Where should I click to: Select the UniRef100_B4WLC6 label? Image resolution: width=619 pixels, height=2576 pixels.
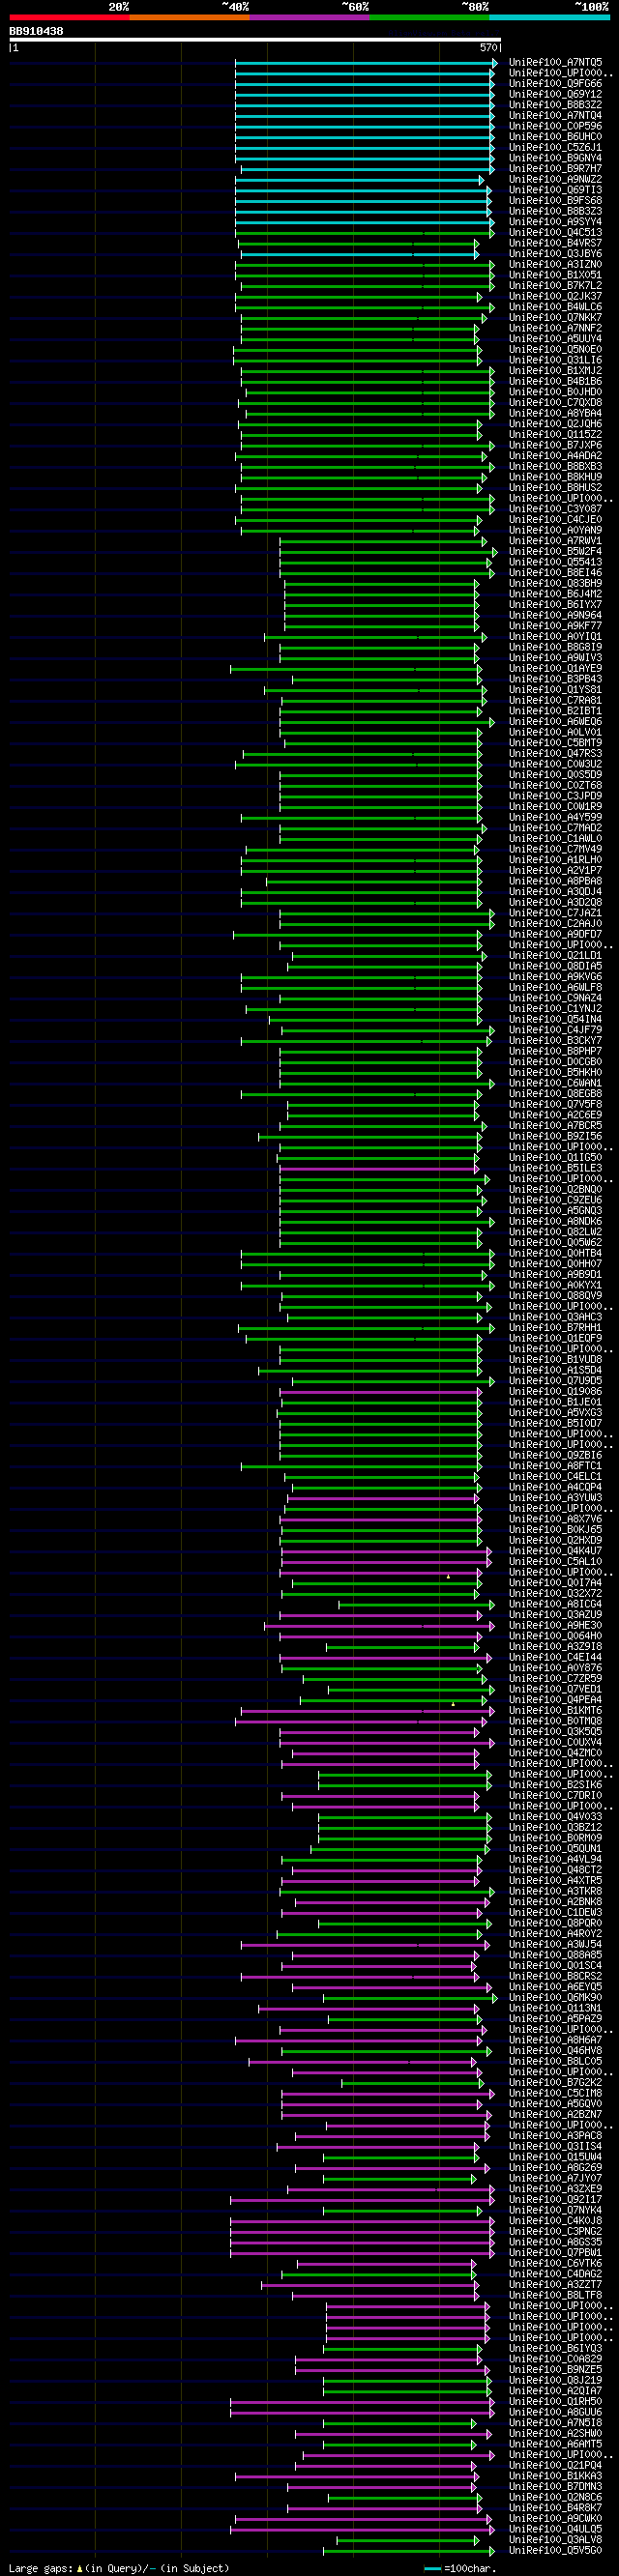pos(555,307)
